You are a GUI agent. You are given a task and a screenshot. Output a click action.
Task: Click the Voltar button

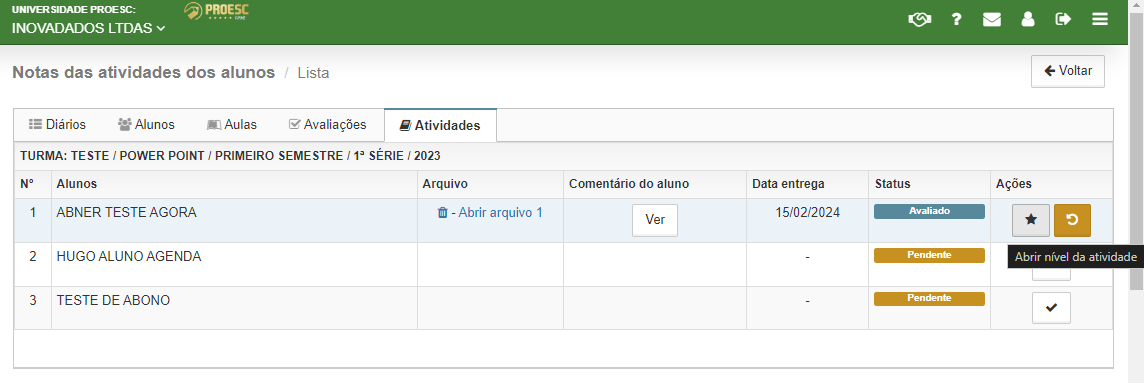[1067, 71]
